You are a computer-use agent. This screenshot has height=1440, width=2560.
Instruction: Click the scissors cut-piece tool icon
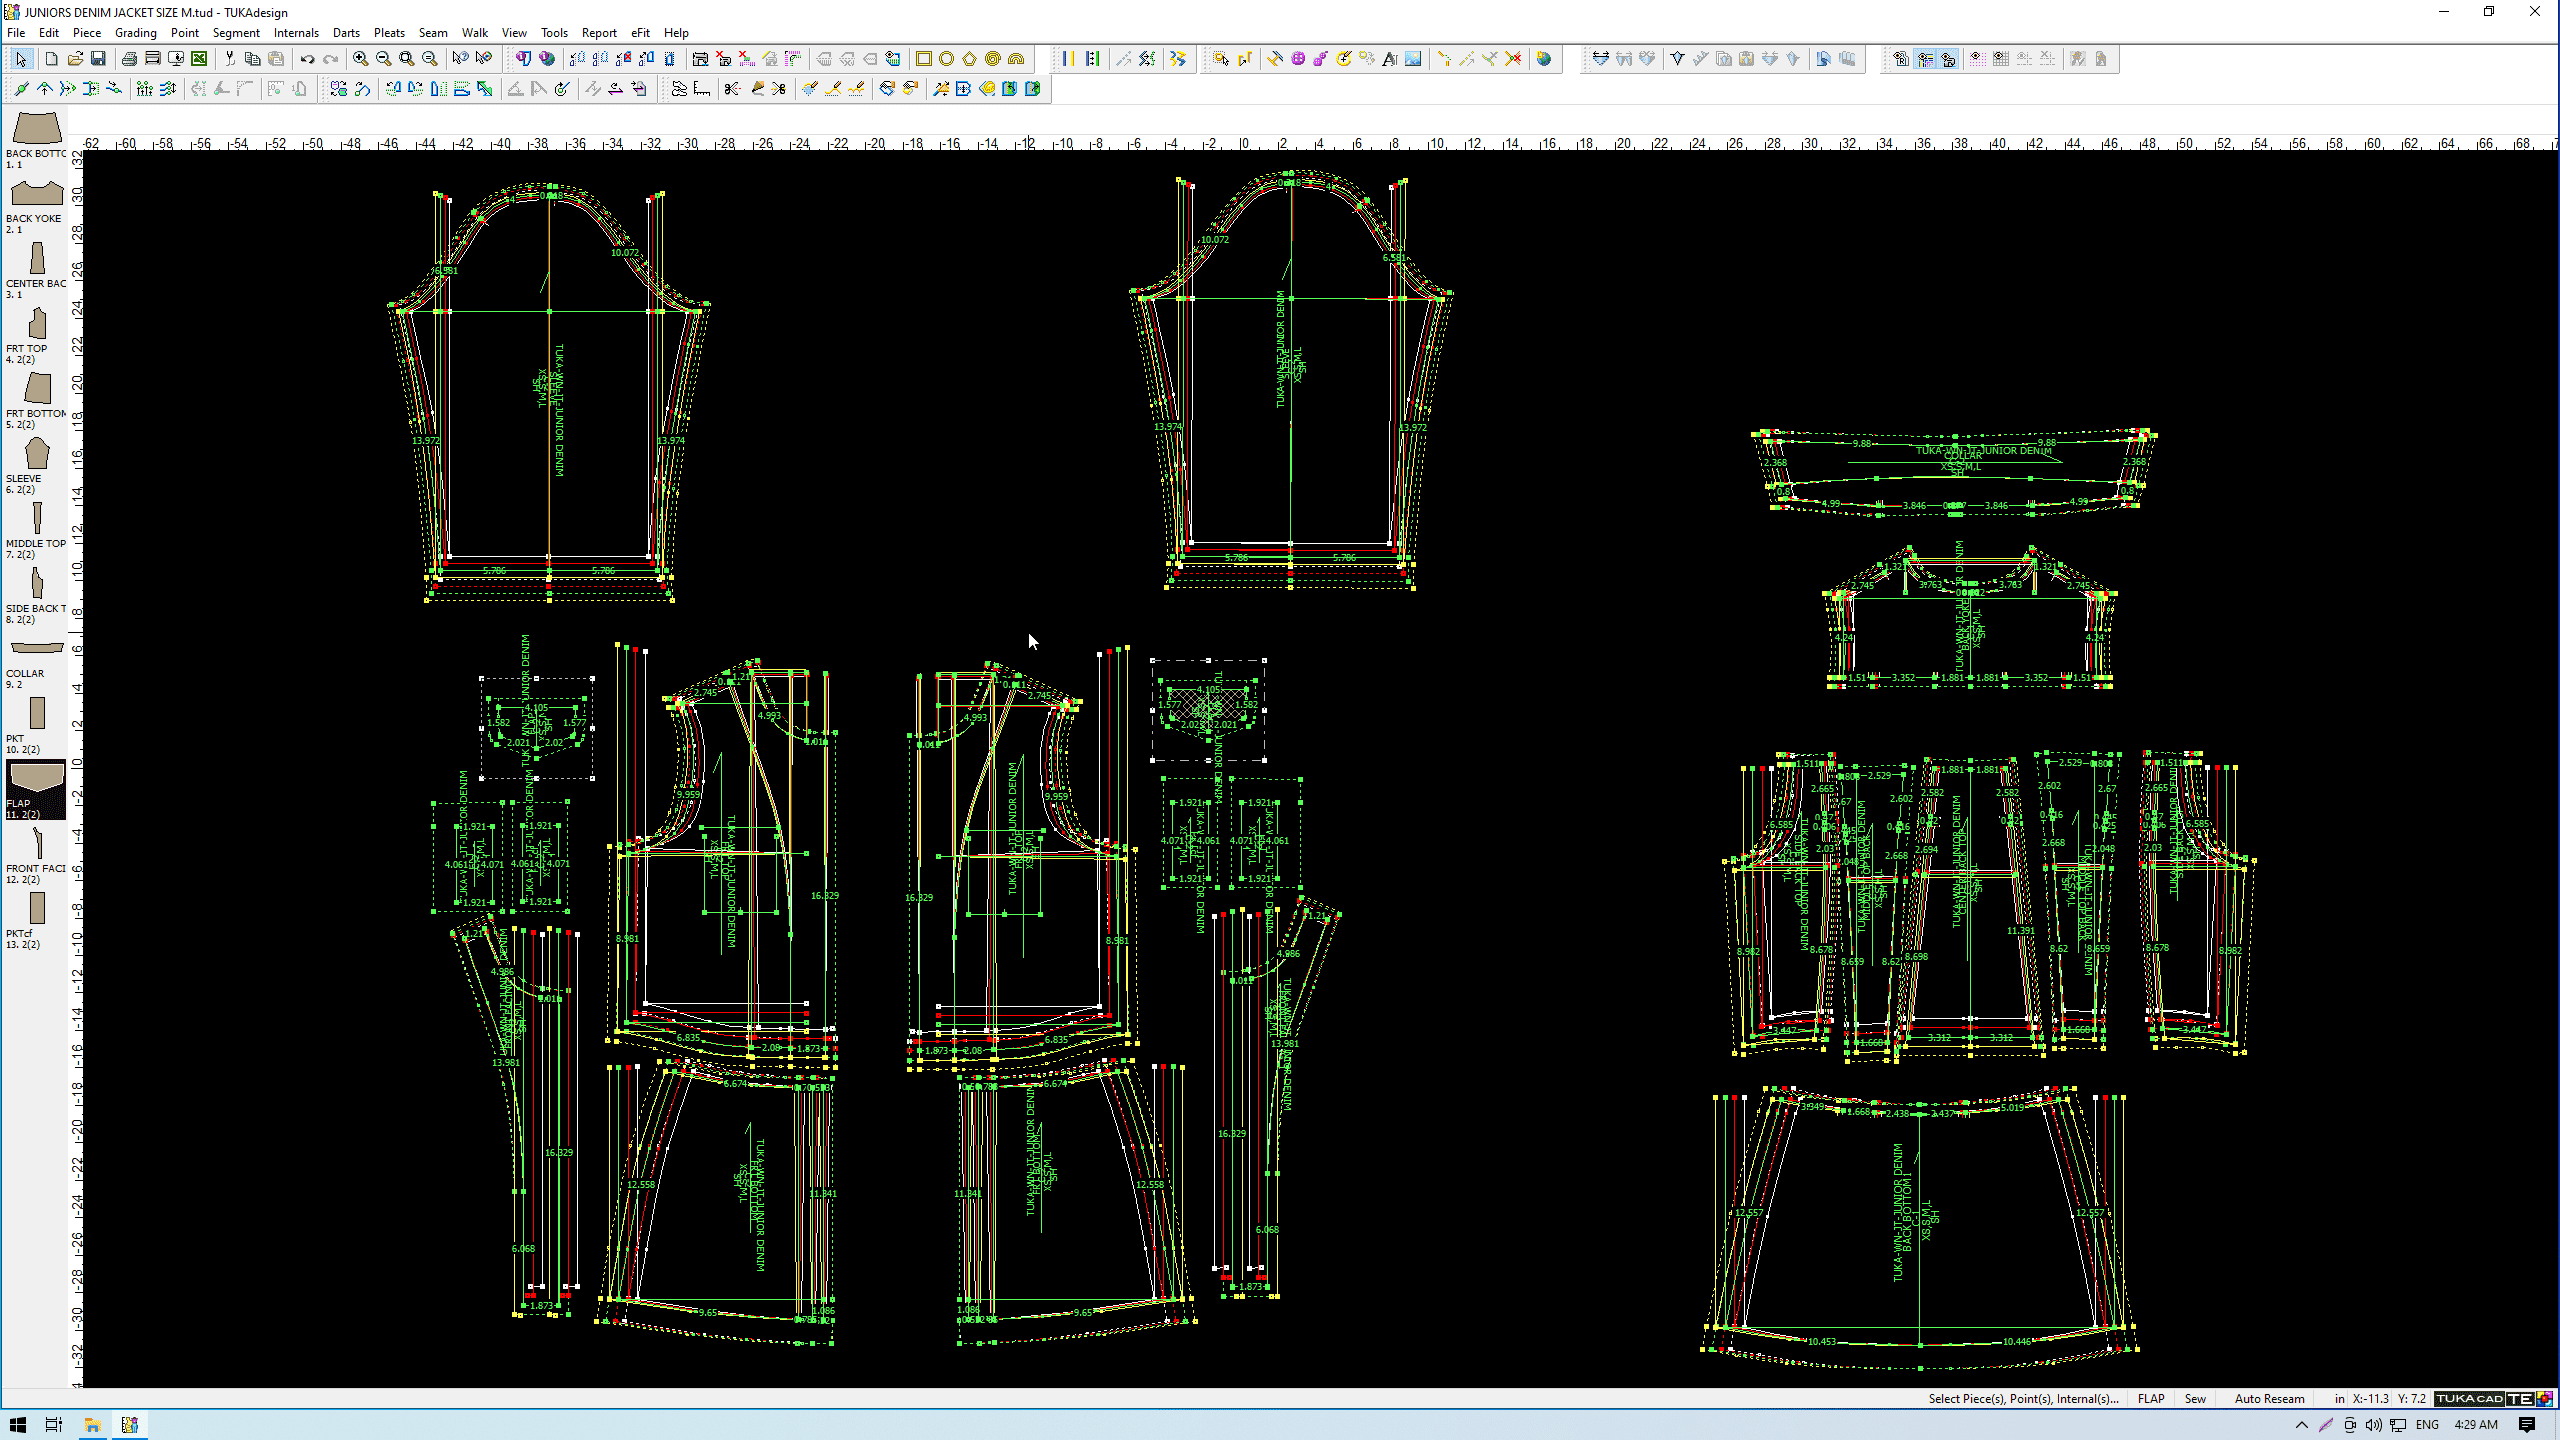point(732,89)
